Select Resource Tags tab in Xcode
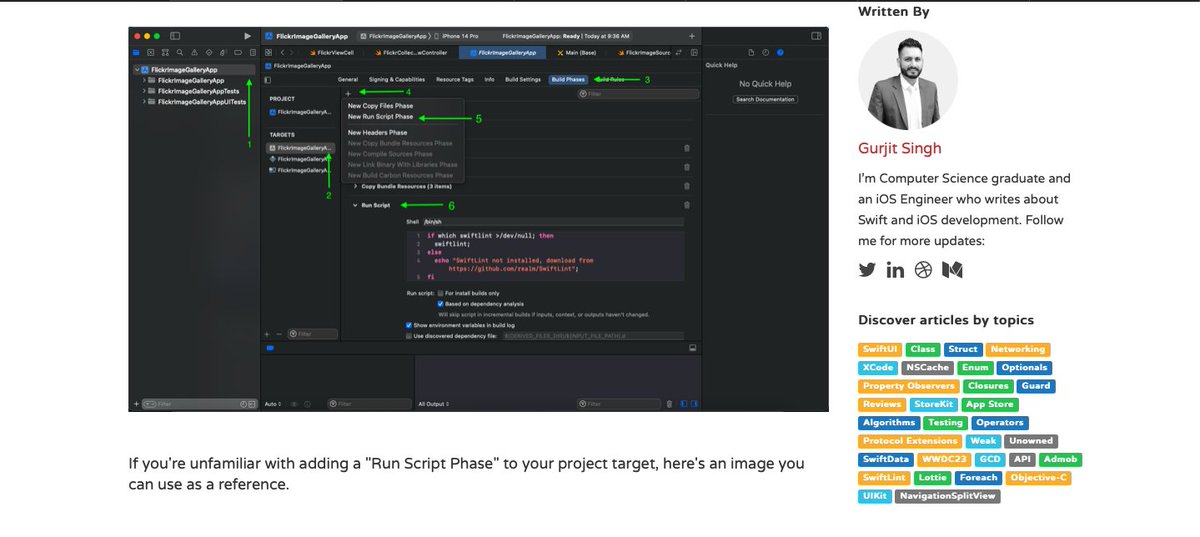Viewport: 1200px width, 537px height. (x=455, y=79)
